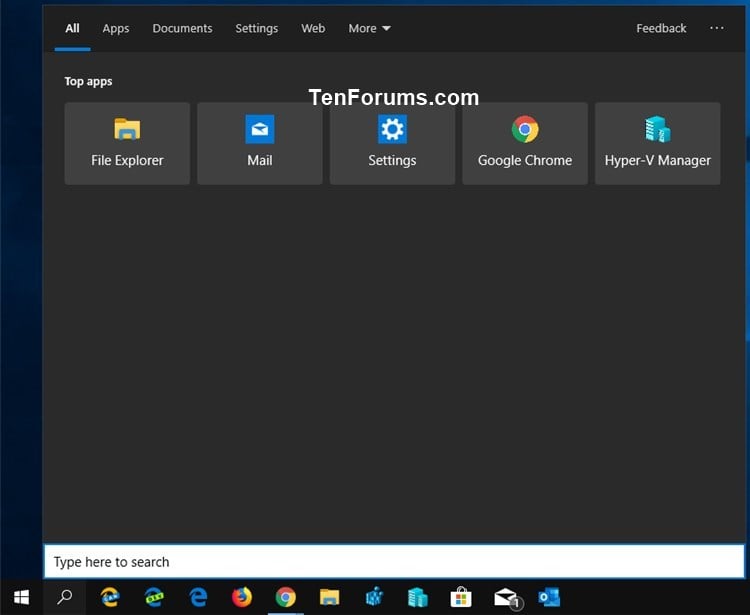Open the Settings tile in Top apps

[x=392, y=143]
